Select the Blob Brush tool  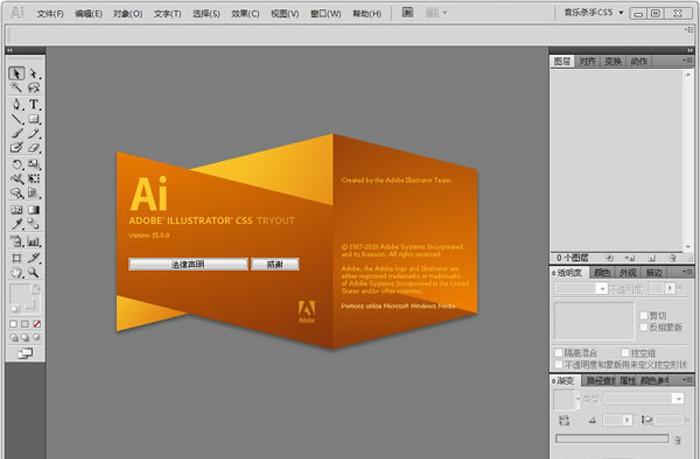17,147
